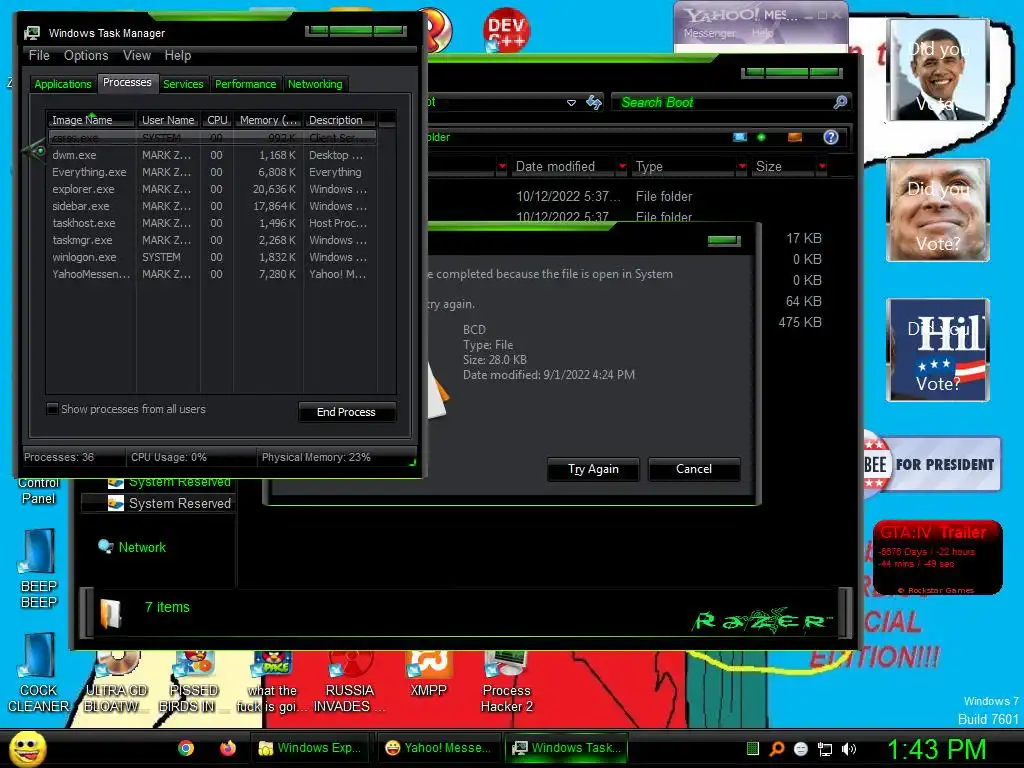Select the ULTRA CD BLOATW desktop icon
Image resolution: width=1024 pixels, height=768 pixels.
coord(116,682)
